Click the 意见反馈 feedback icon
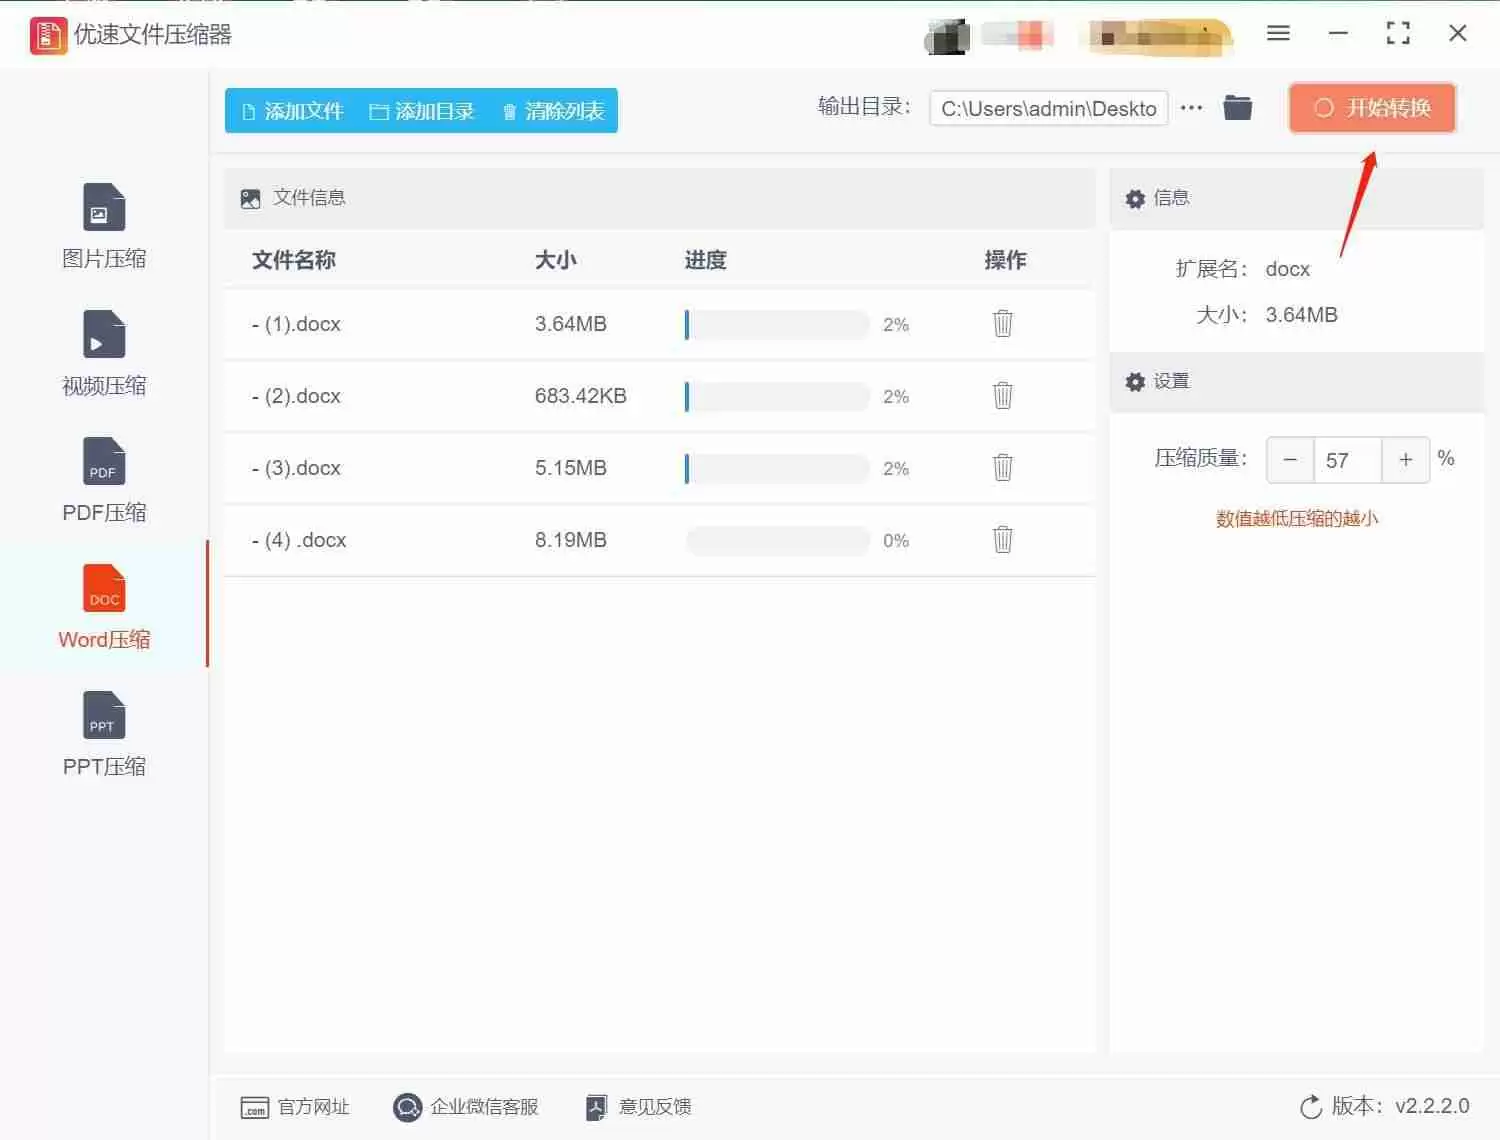This screenshot has width=1500, height=1140. tap(597, 1107)
